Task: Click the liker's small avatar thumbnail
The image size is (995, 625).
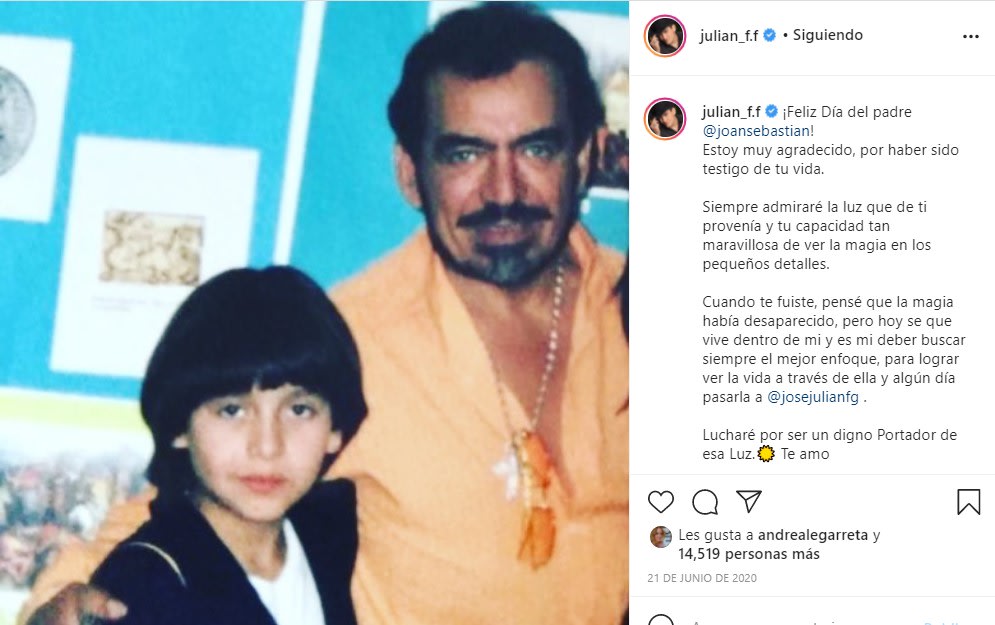Action: click(x=661, y=537)
